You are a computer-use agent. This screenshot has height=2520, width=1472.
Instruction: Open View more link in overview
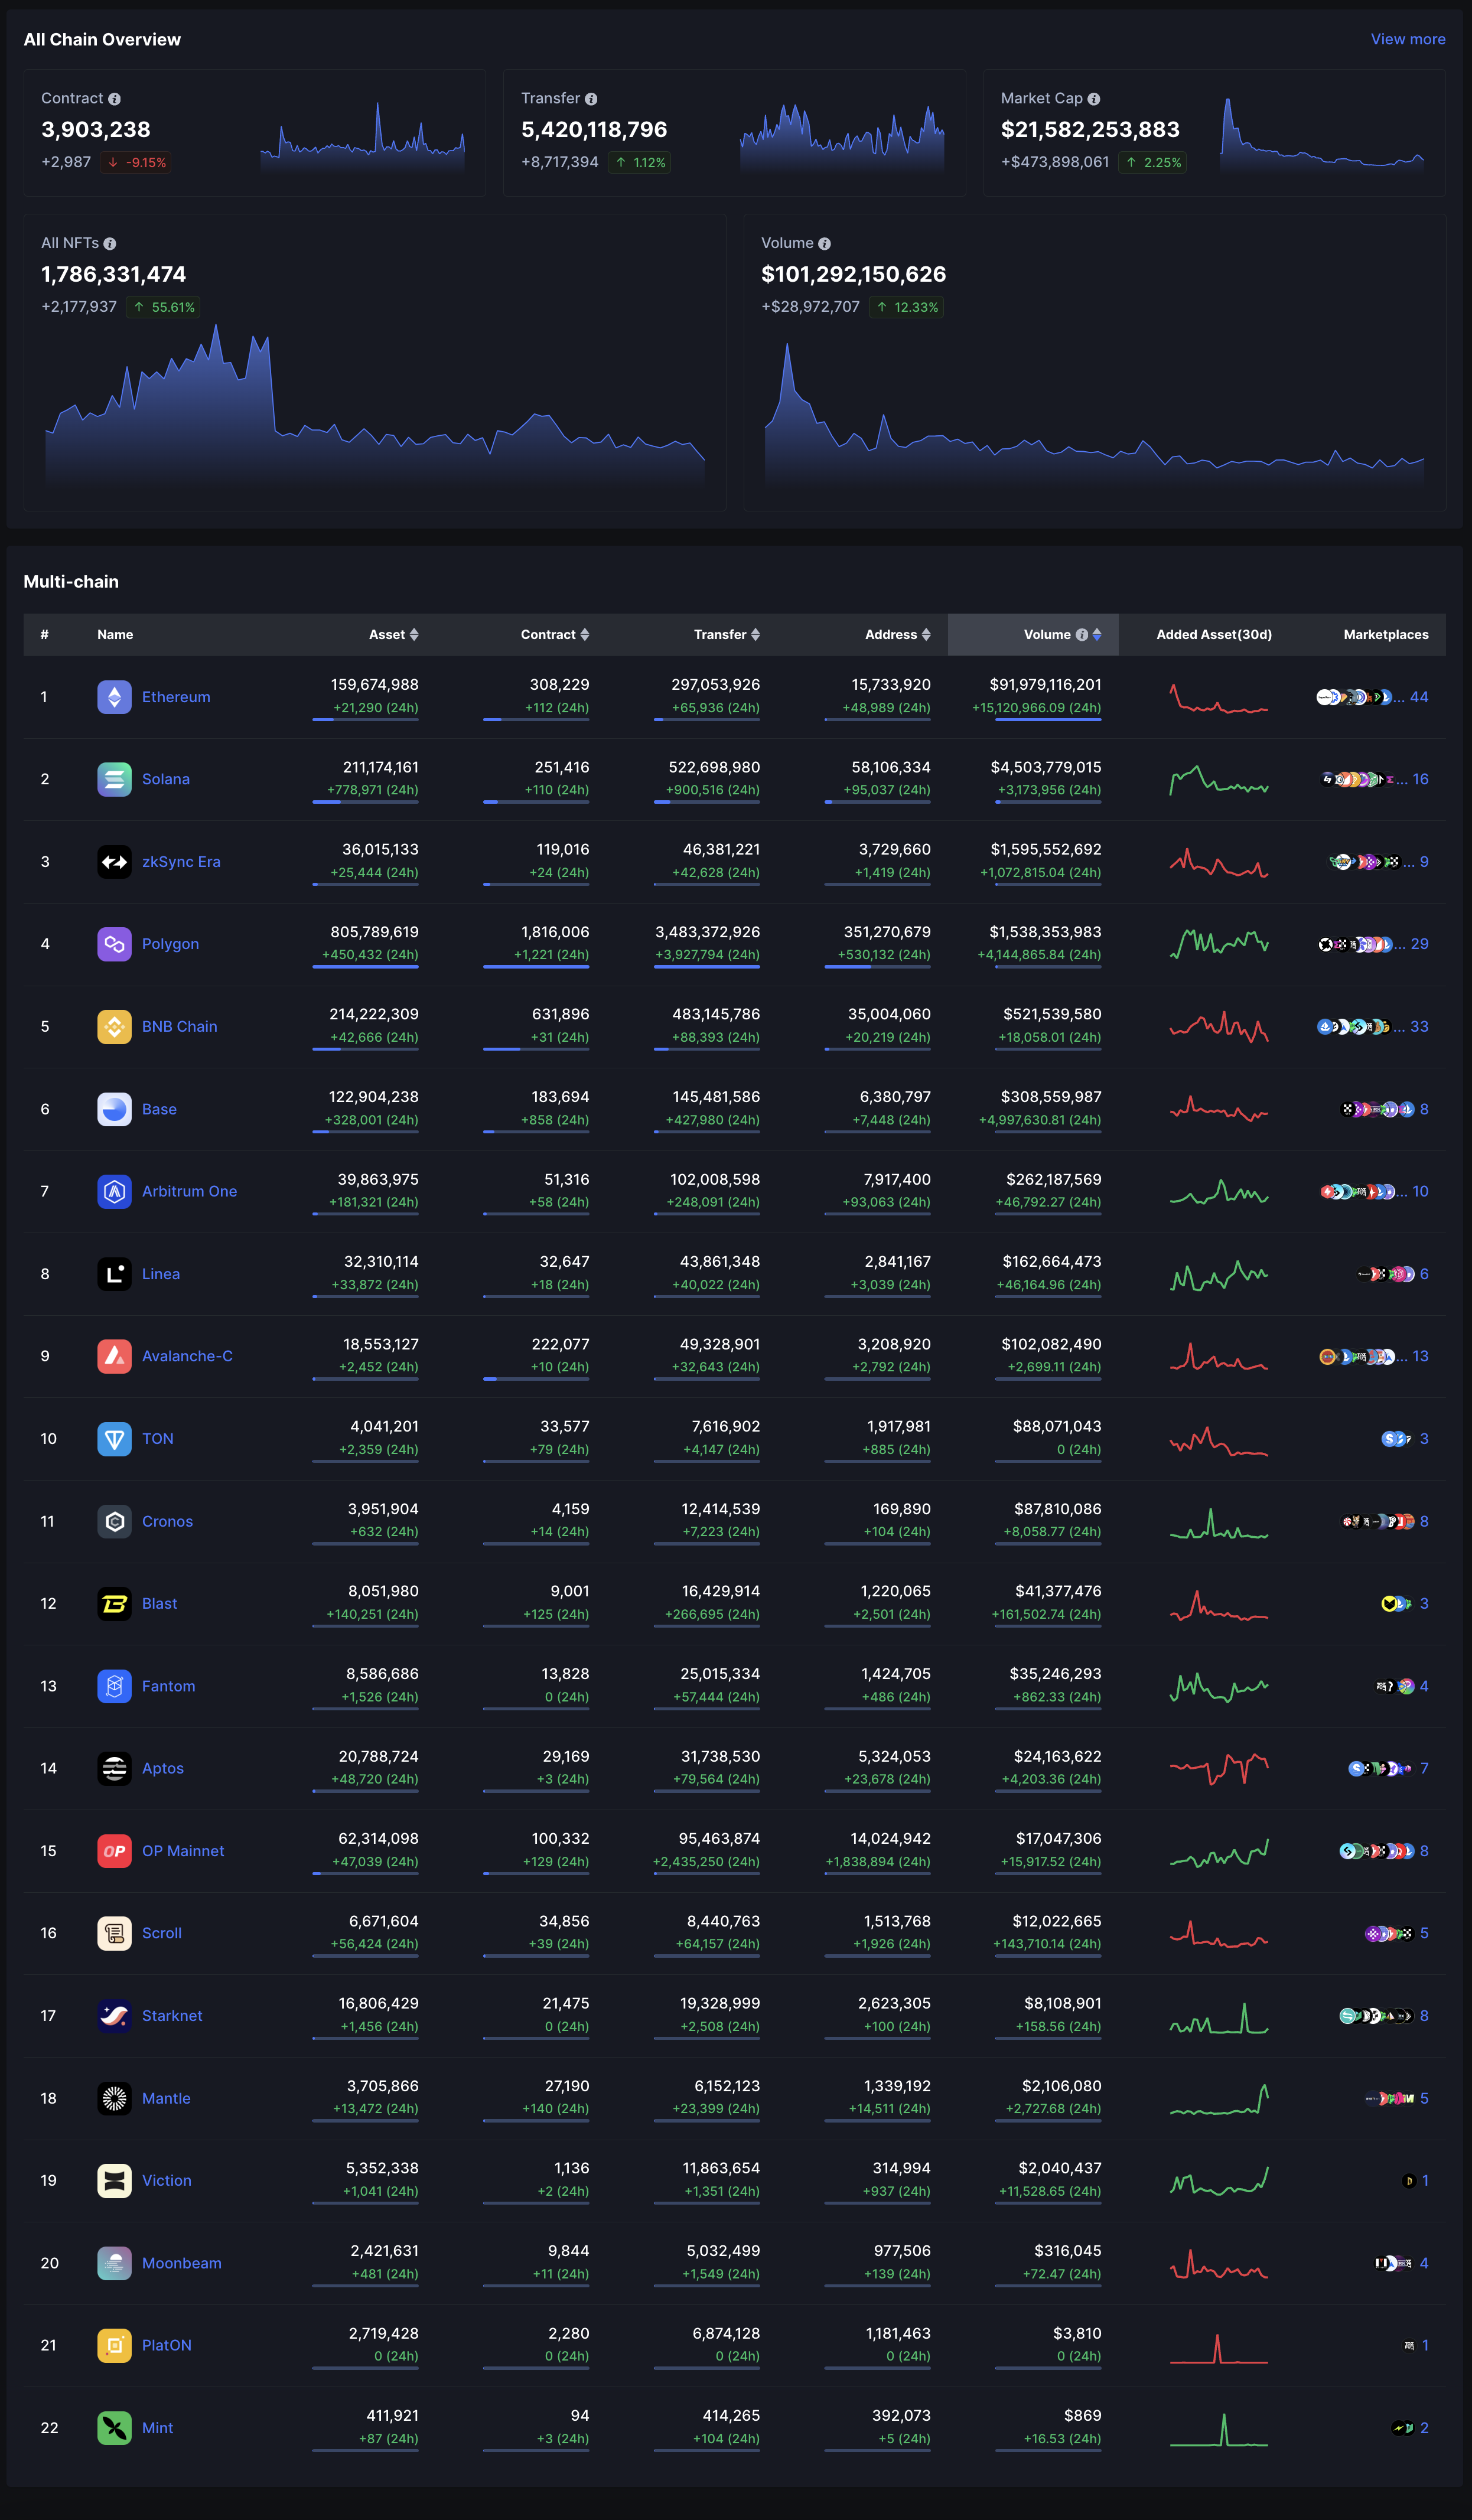click(x=1408, y=39)
